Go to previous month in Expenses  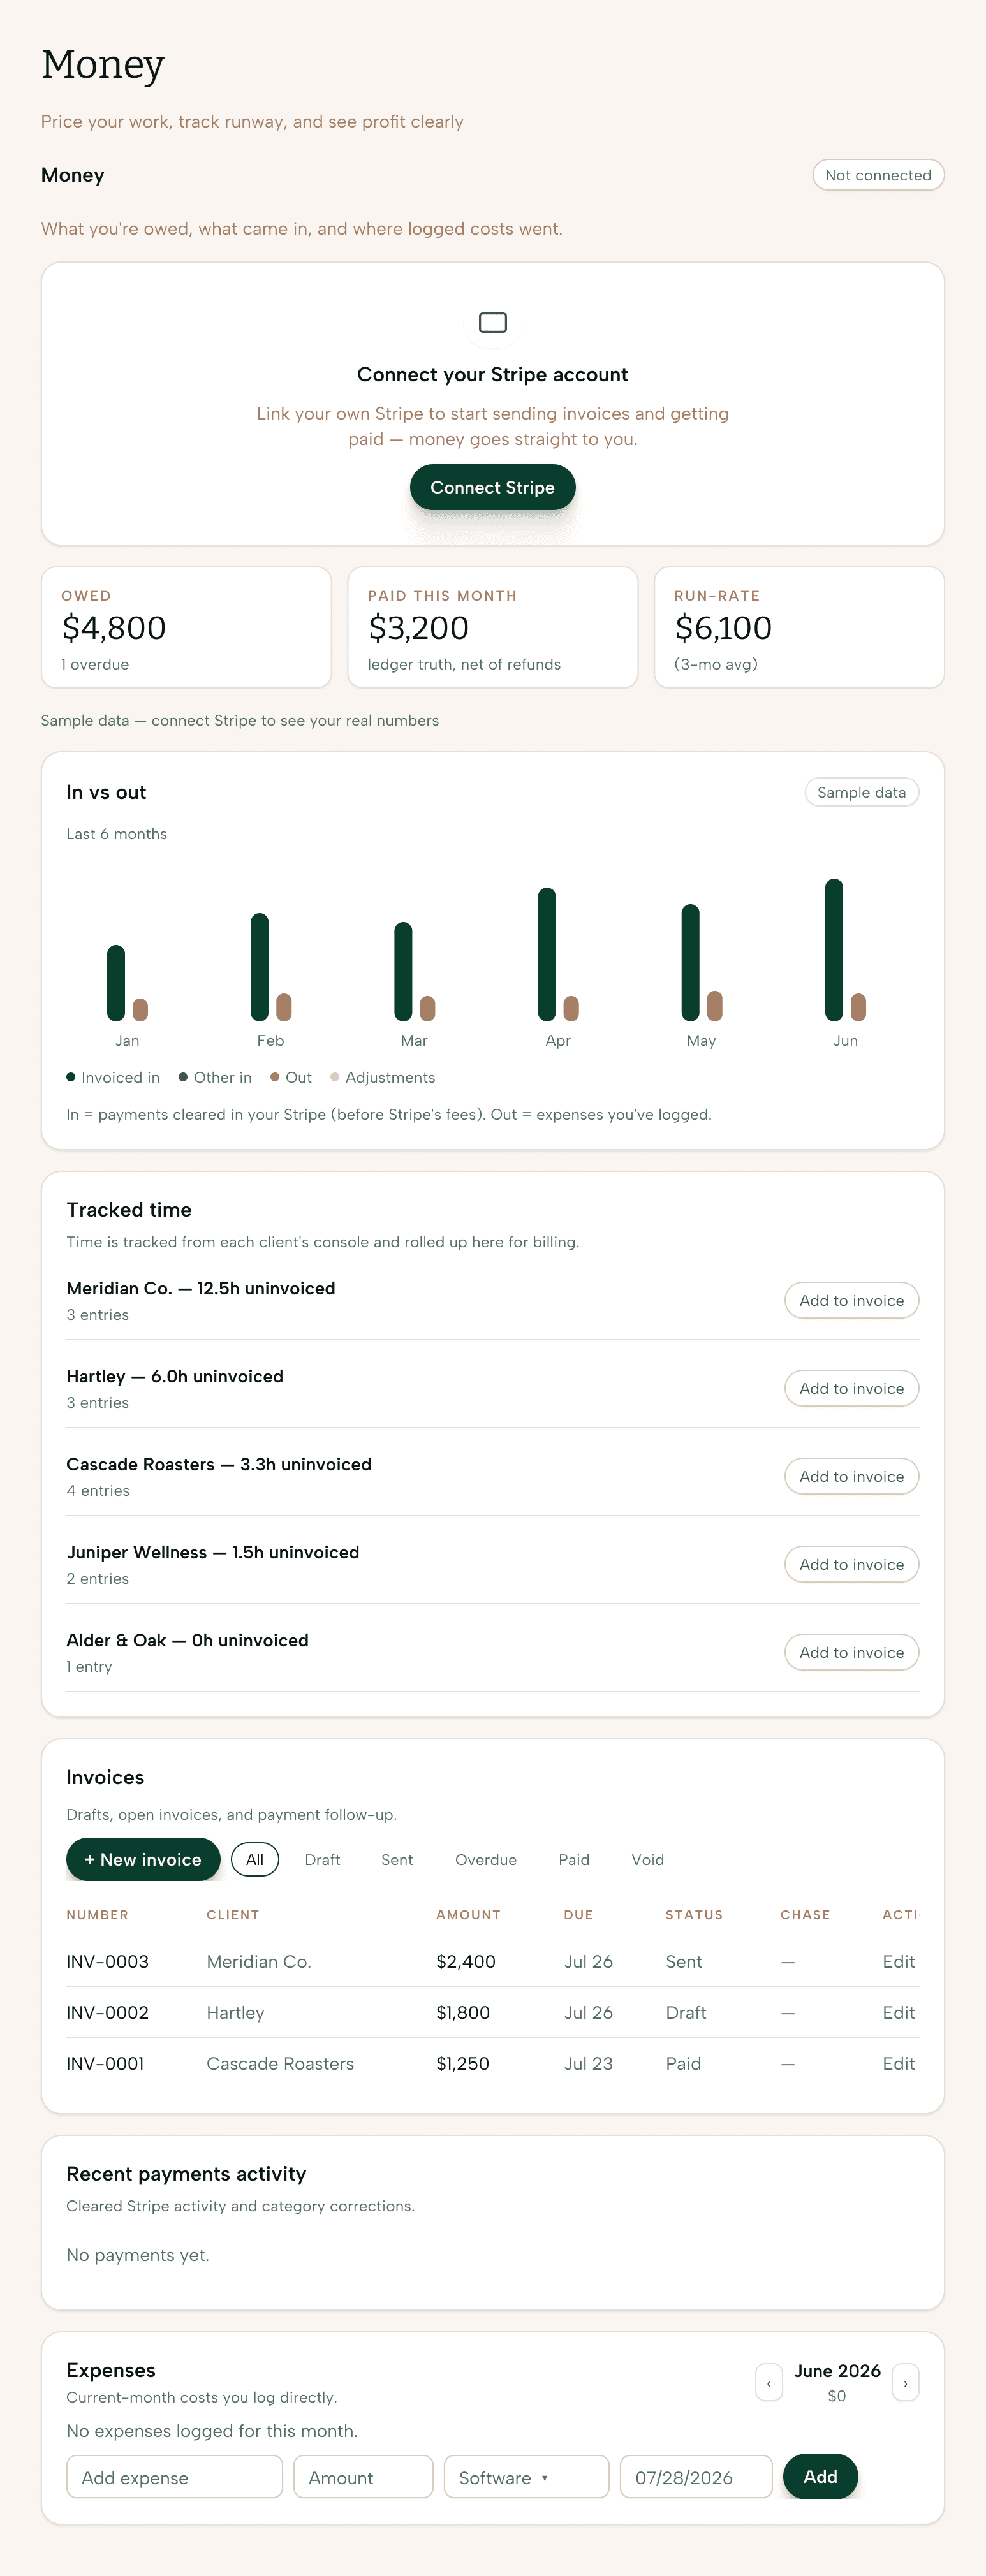click(768, 2382)
